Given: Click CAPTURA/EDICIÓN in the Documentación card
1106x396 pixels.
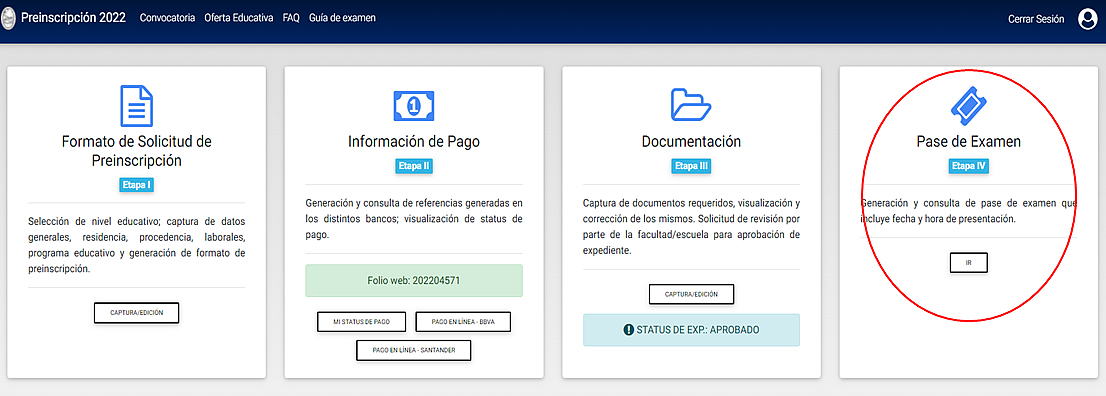Looking at the screenshot, I should coord(691,294).
